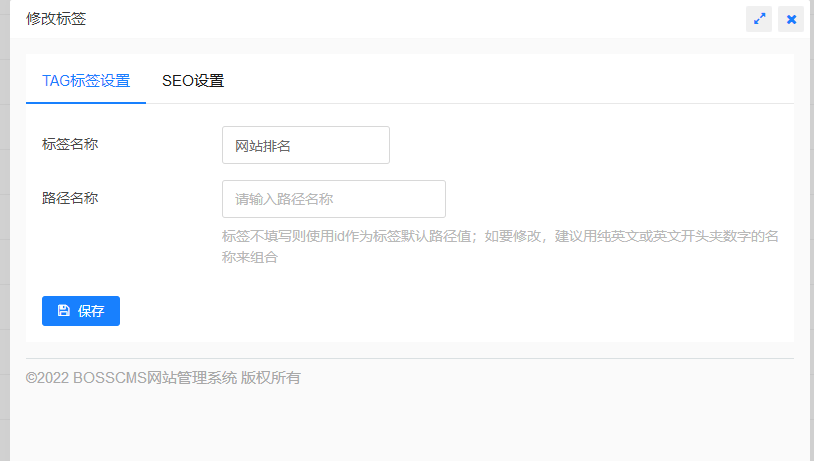Viewport: 814px width, 461px height.
Task: Click into the 请输入路径名称 input field
Action: pos(333,199)
